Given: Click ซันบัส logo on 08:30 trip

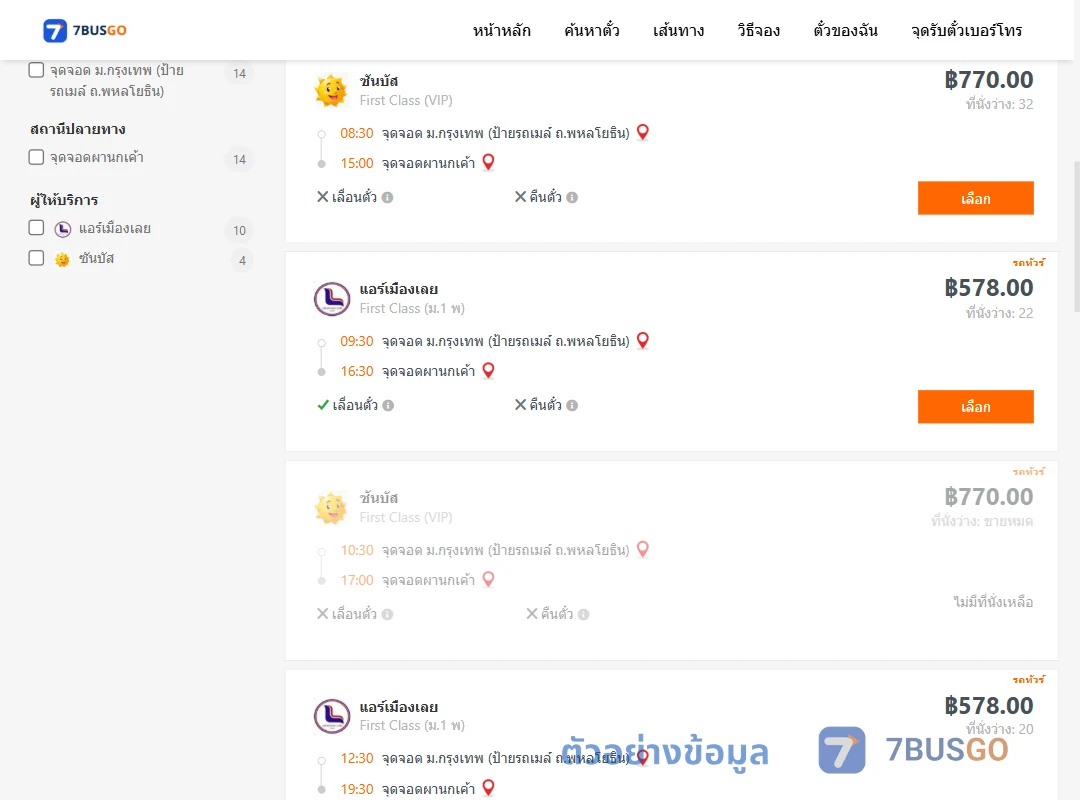Looking at the screenshot, I should click(x=331, y=90).
